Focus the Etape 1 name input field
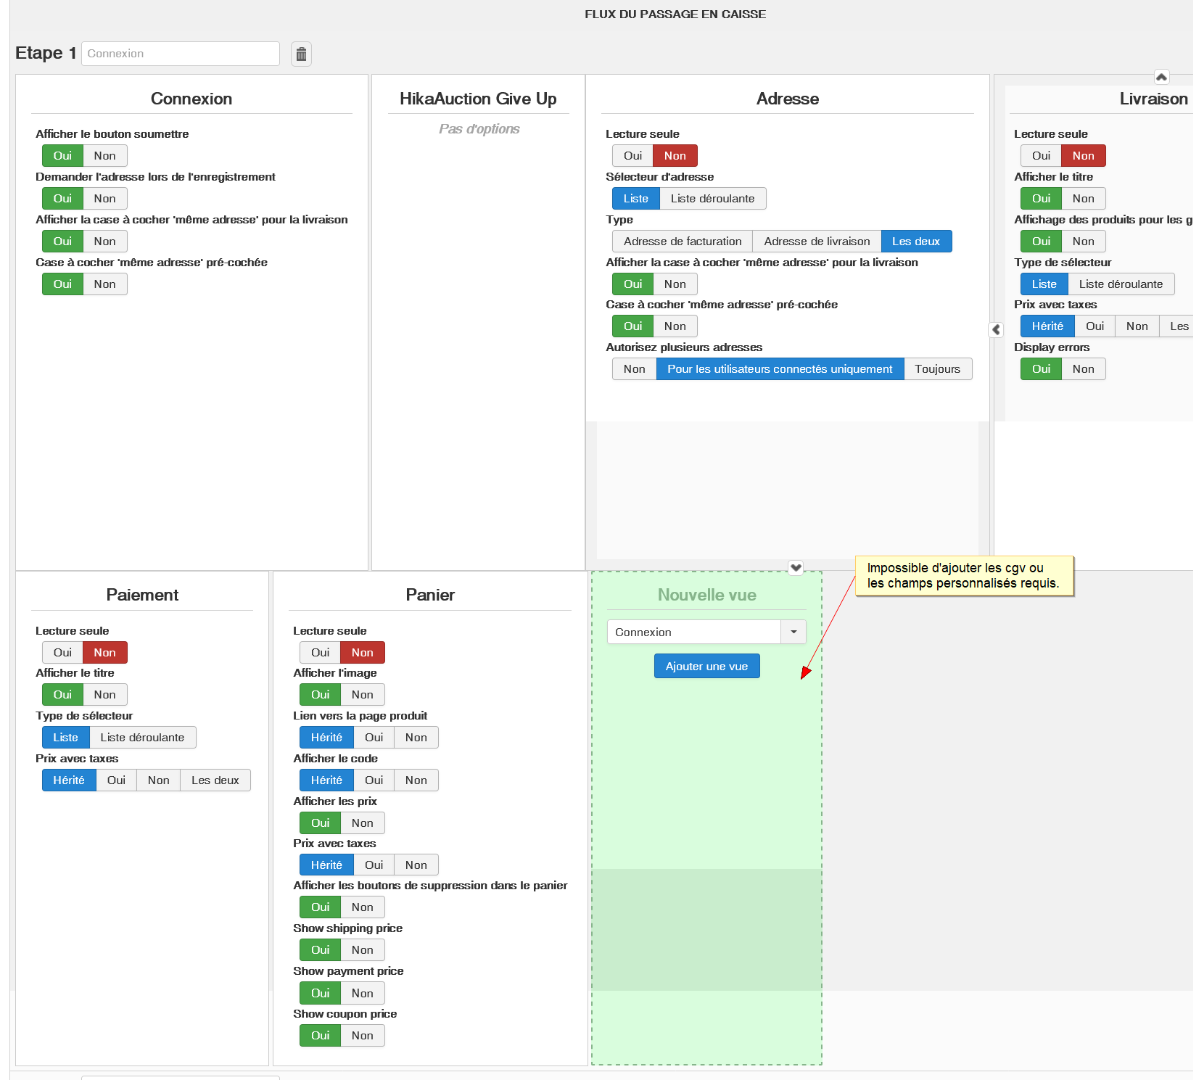The width and height of the screenshot is (1193, 1080). 180,54
